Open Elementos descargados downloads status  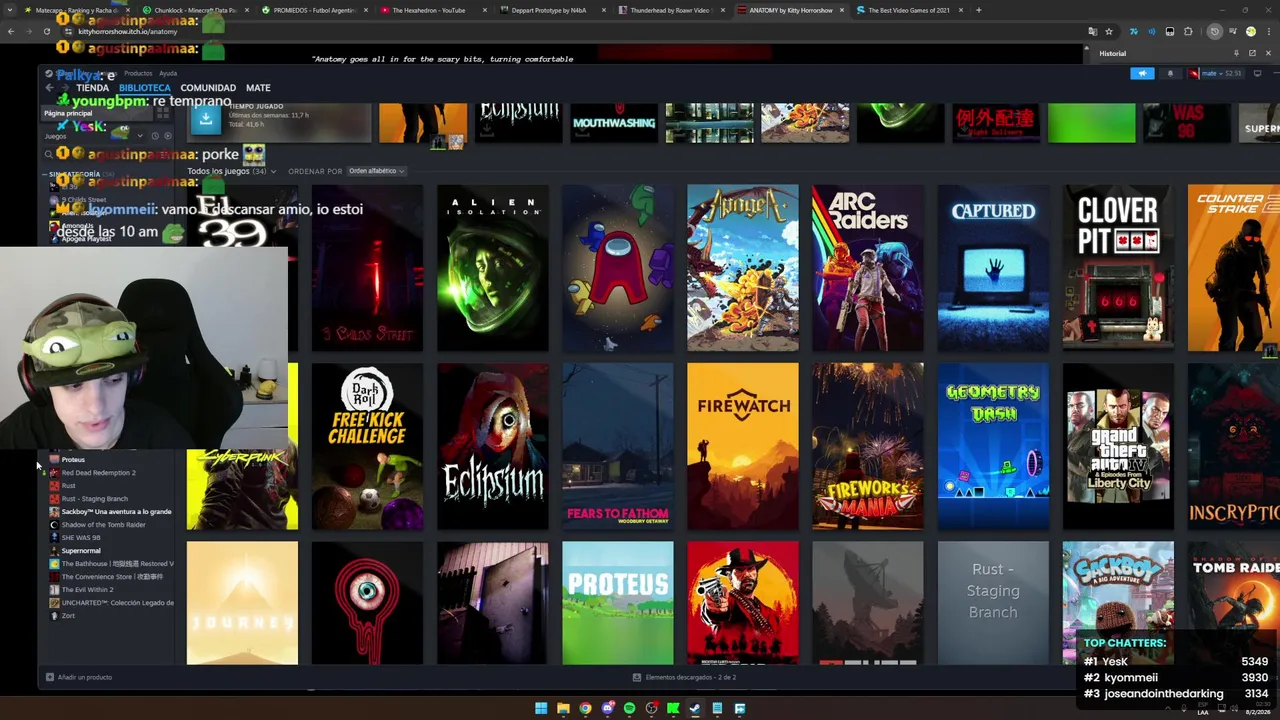click(685, 677)
